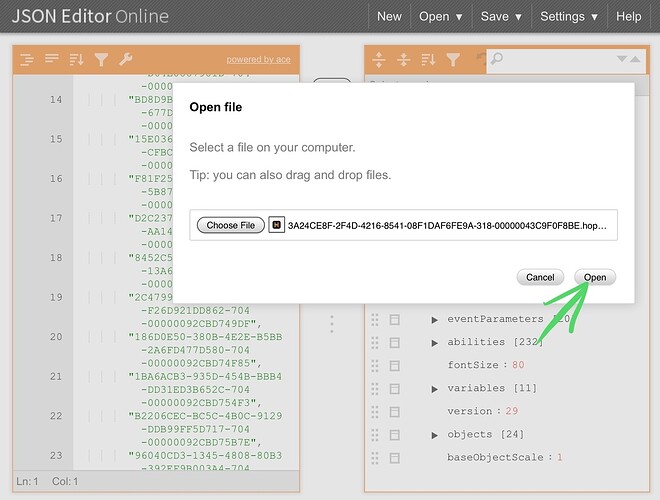Expand the objects node
Screen dimensions: 660x500
click(x=434, y=435)
